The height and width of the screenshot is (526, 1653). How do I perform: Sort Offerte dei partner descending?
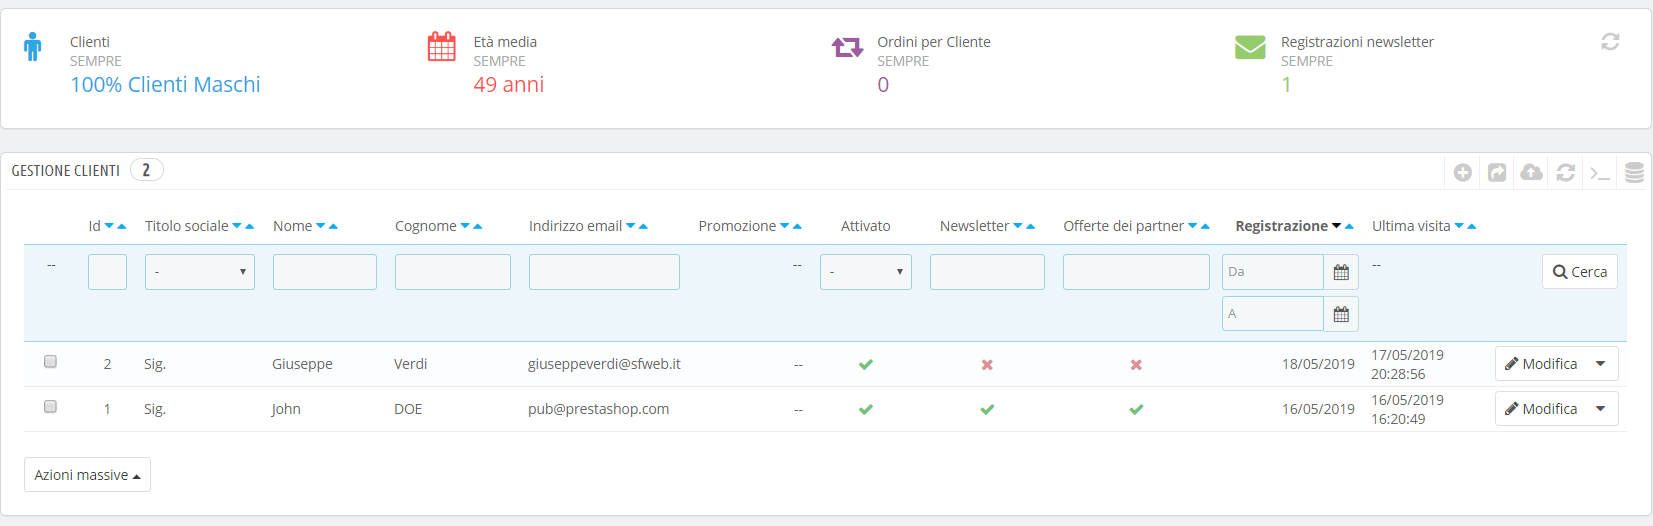click(x=1193, y=226)
